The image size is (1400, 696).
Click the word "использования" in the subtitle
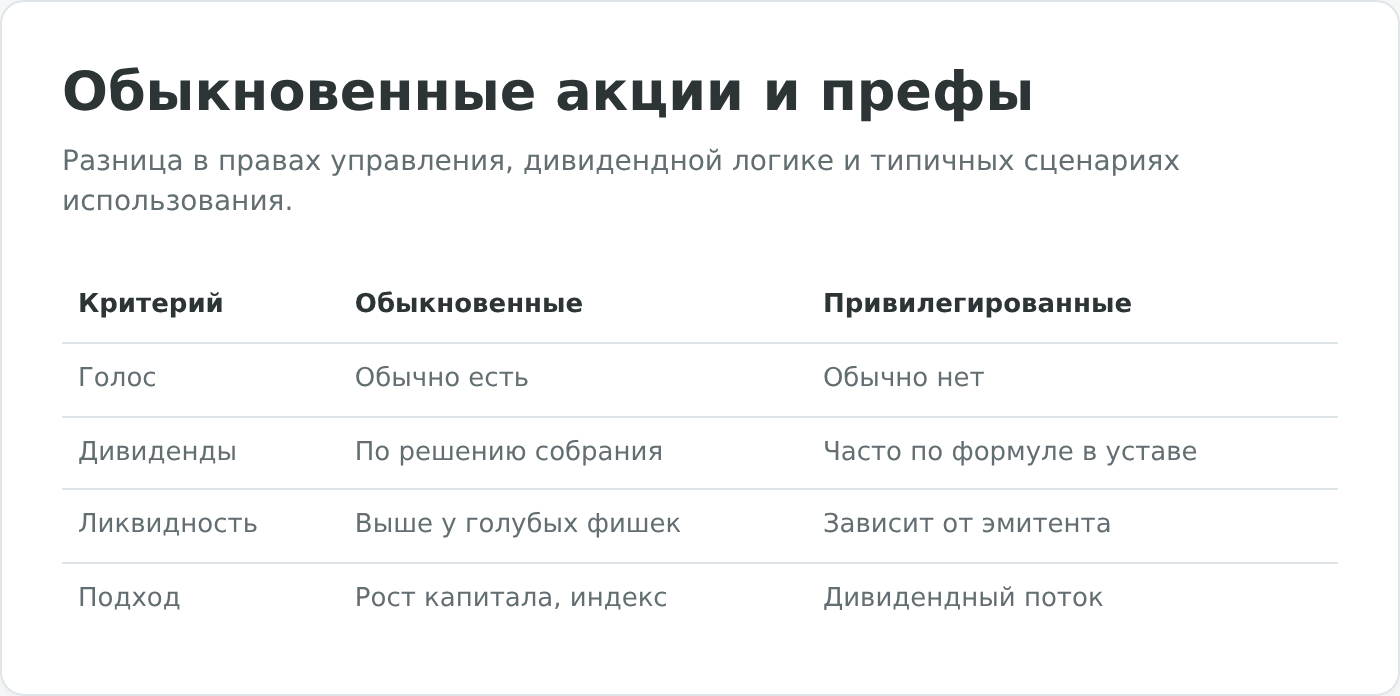coord(173,201)
